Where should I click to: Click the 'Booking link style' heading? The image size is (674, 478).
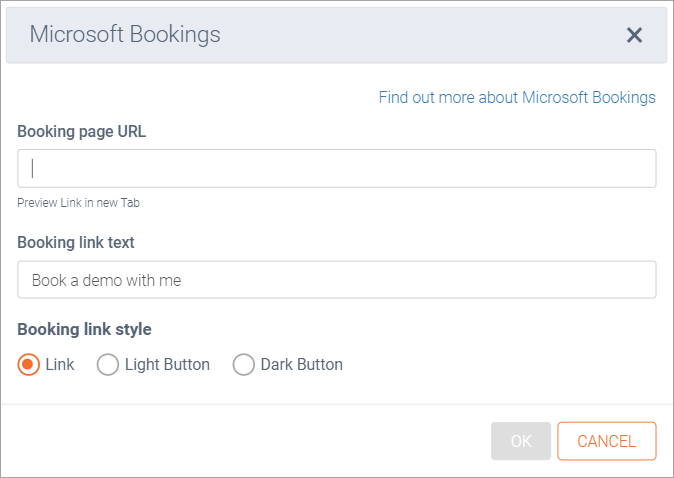85,328
